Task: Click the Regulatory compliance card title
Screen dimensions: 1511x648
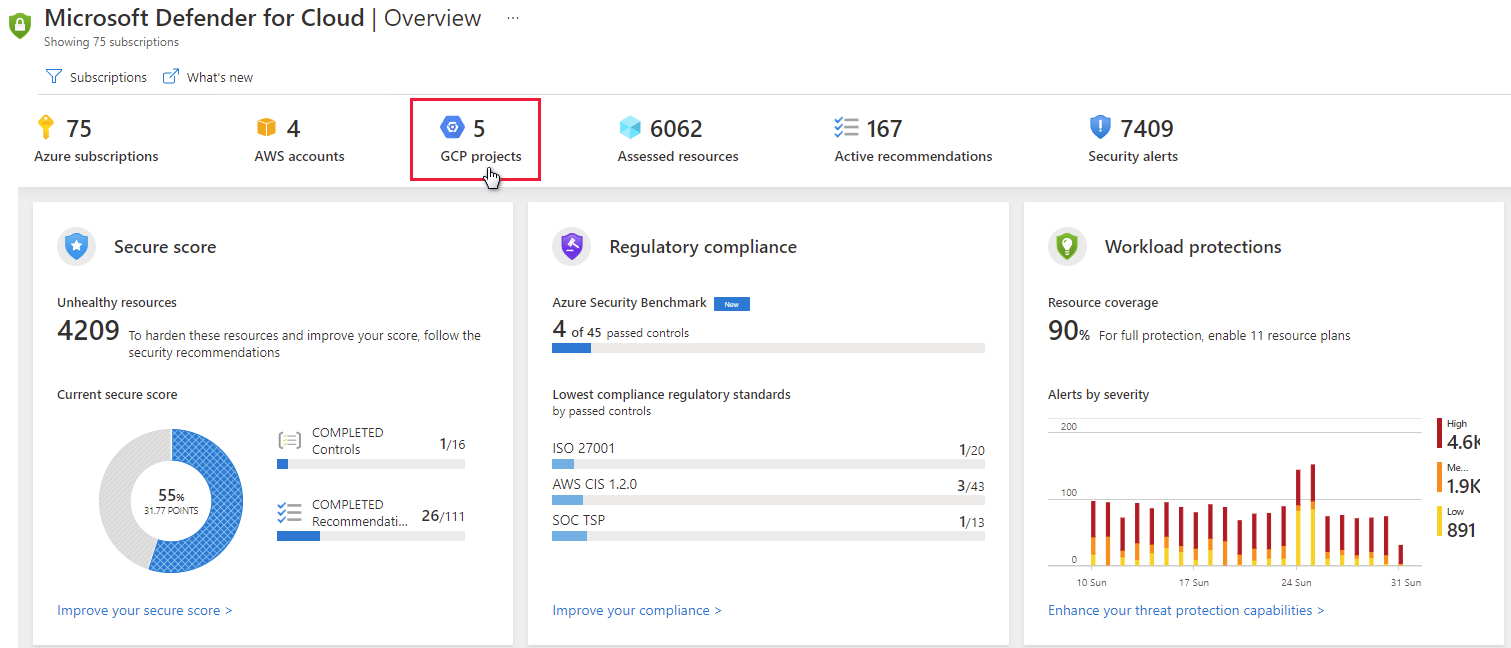Action: [x=703, y=246]
